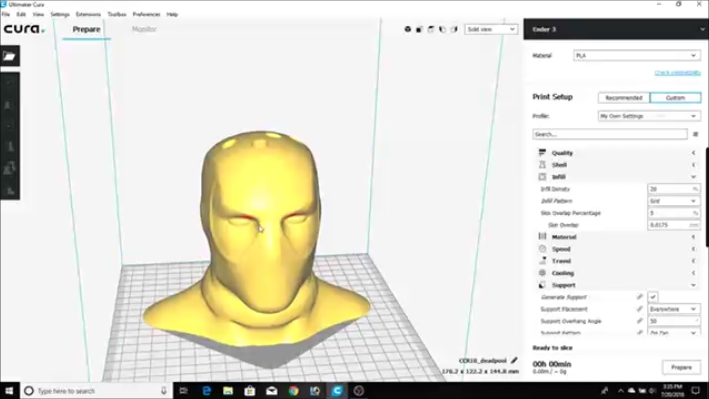This screenshot has width=709, height=399.
Task: Click the Infill category icon
Action: click(x=542, y=177)
